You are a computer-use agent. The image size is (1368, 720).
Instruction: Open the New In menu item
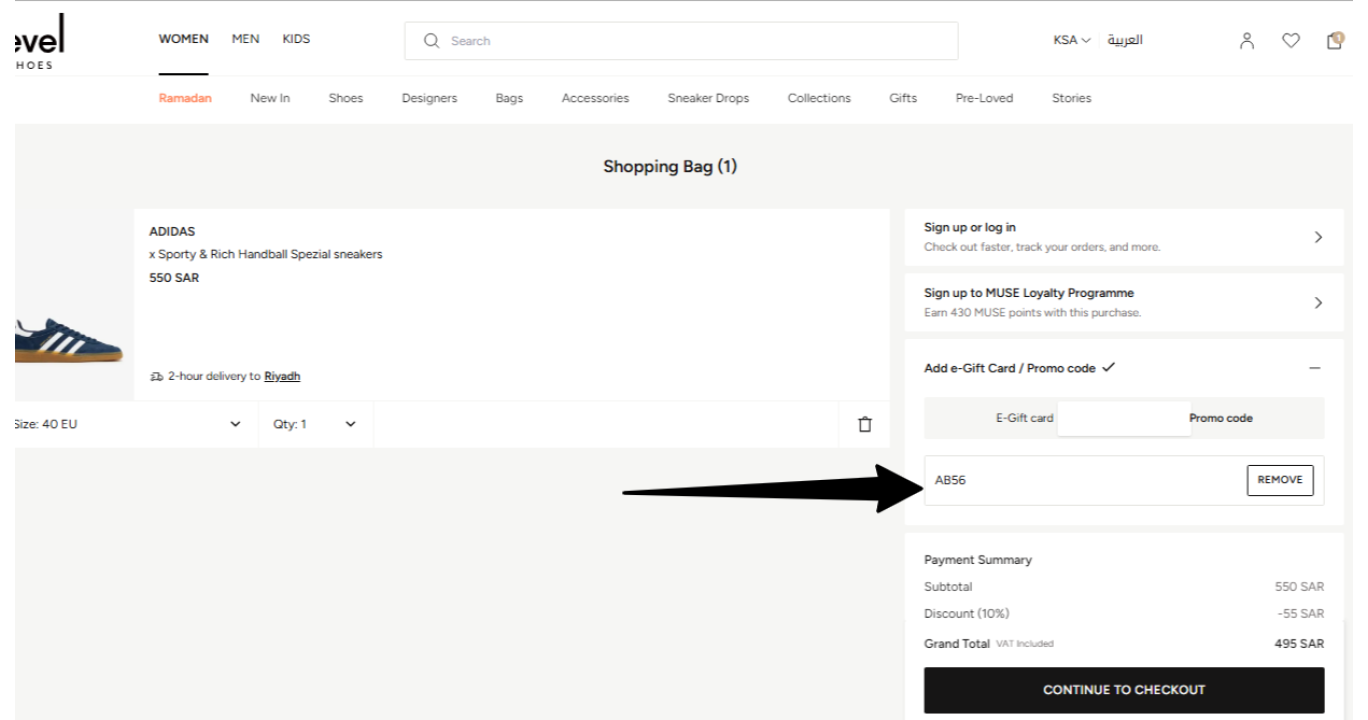point(270,98)
